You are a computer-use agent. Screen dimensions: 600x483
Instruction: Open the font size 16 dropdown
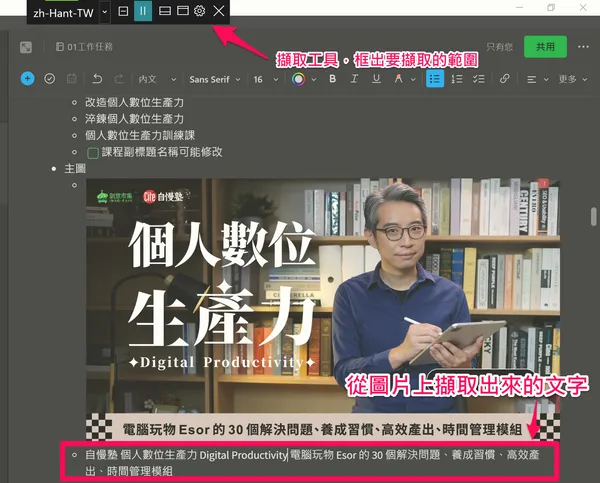tap(266, 79)
